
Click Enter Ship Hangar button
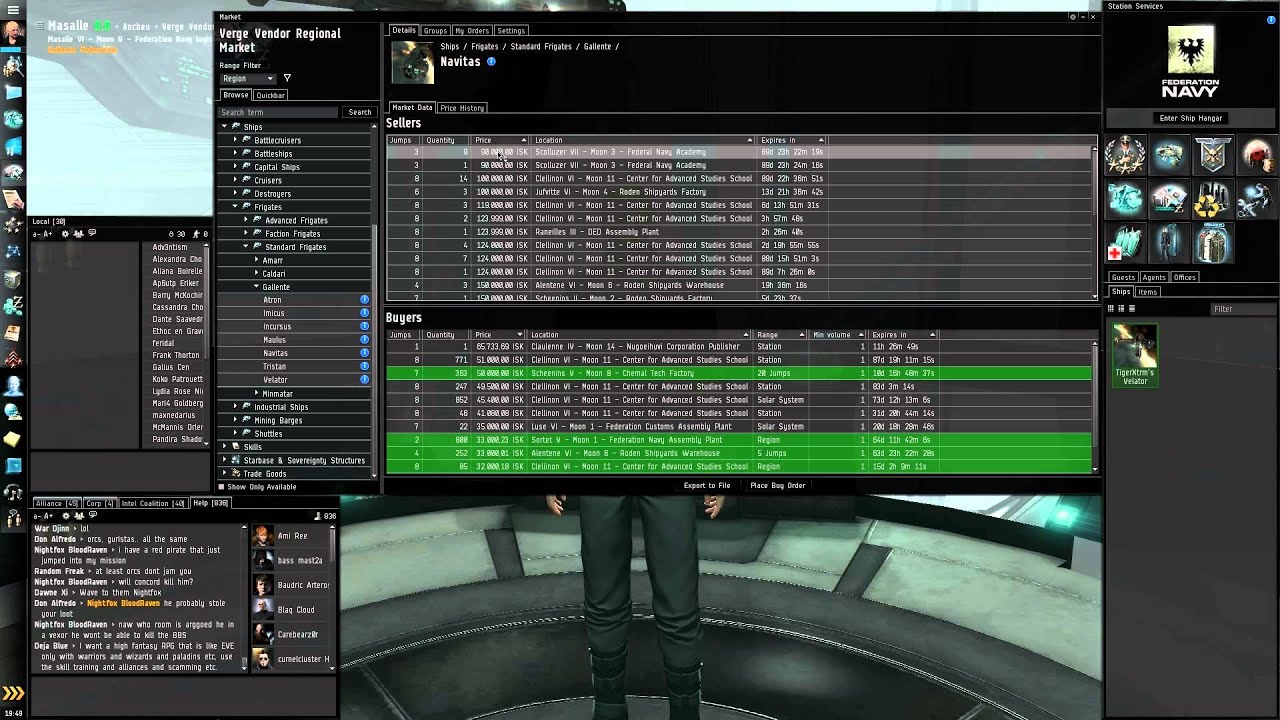pos(1190,118)
